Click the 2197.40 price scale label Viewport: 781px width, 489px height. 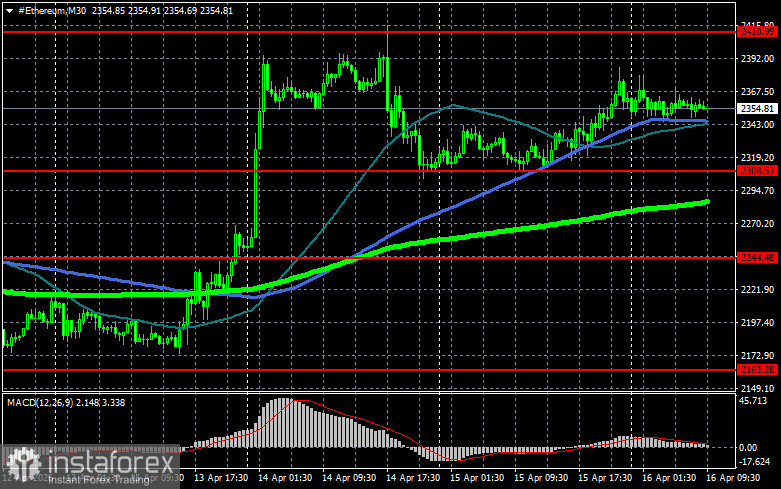pyautogui.click(x=758, y=323)
